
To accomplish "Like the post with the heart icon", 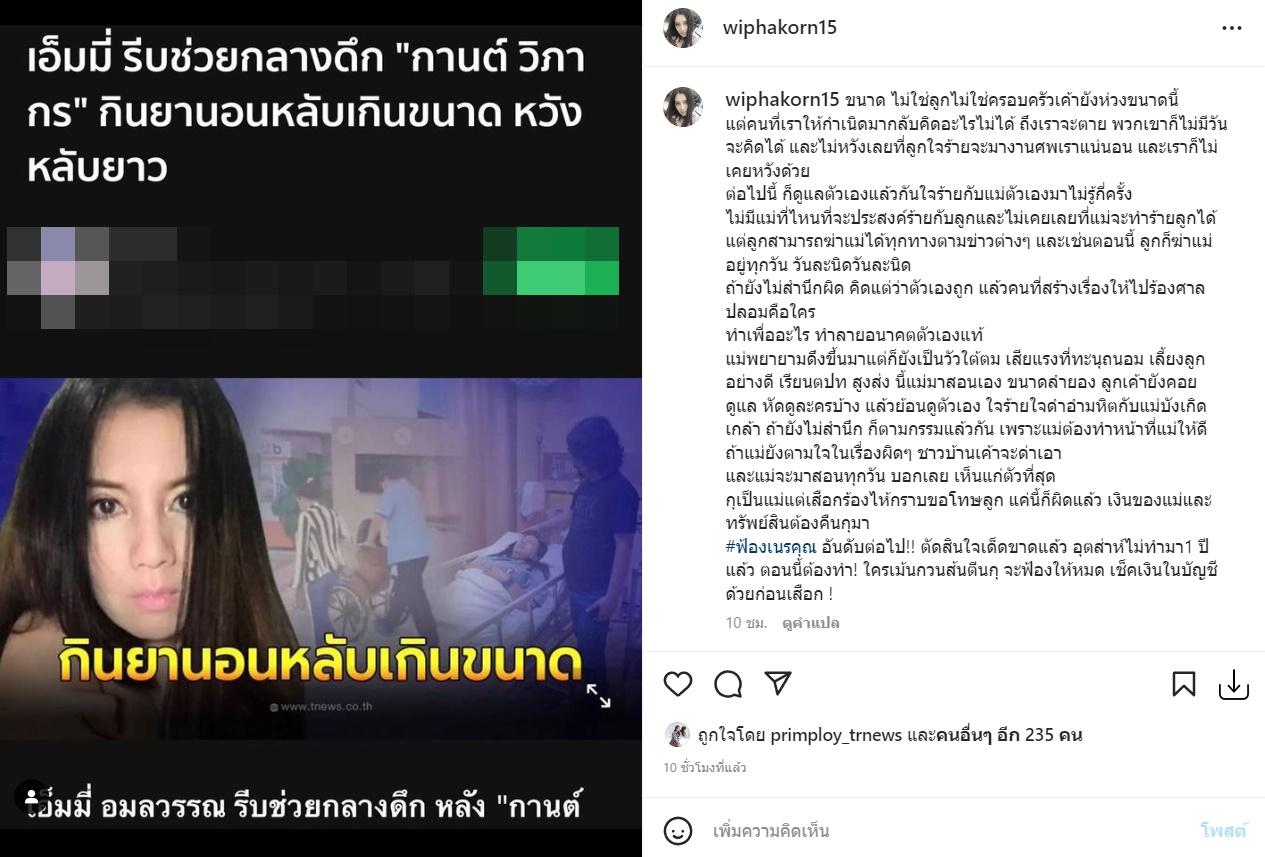I will (678, 684).
